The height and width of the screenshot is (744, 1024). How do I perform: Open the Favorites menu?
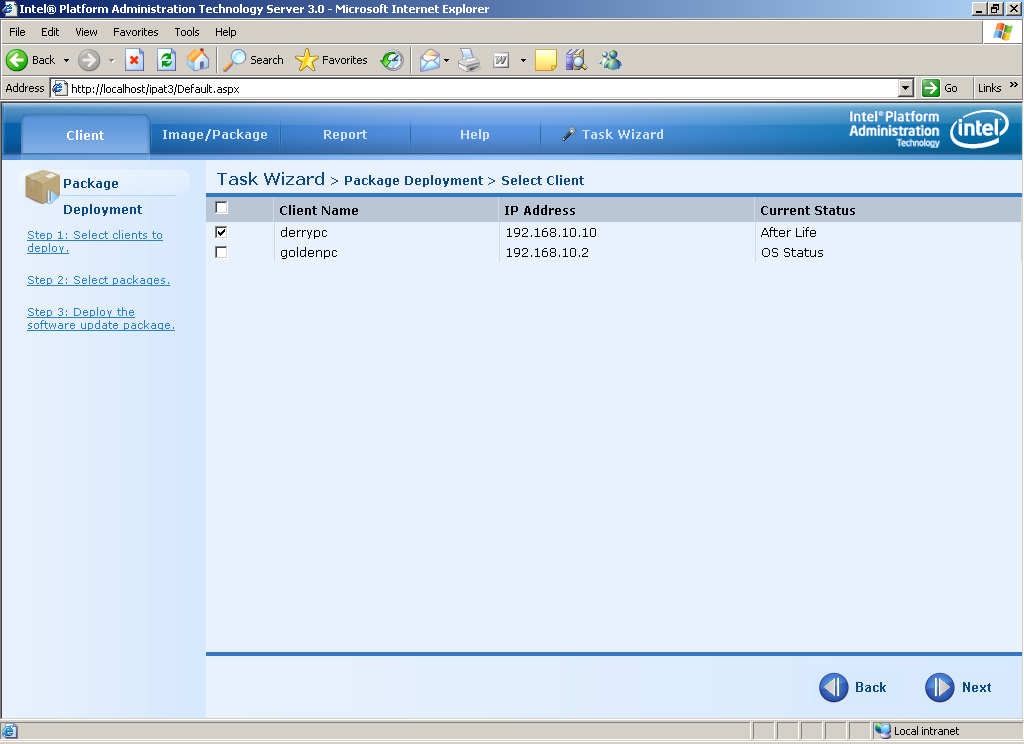[136, 32]
